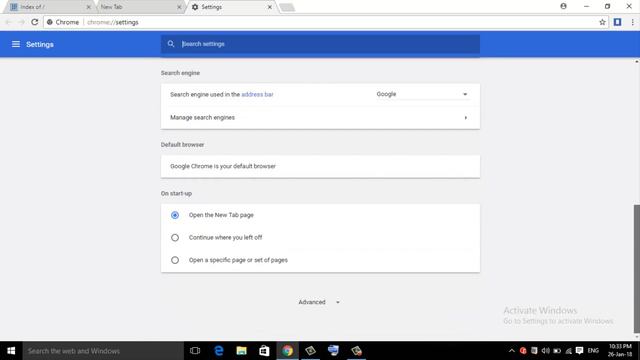Click the Windows taskbar search box

pos(103,351)
